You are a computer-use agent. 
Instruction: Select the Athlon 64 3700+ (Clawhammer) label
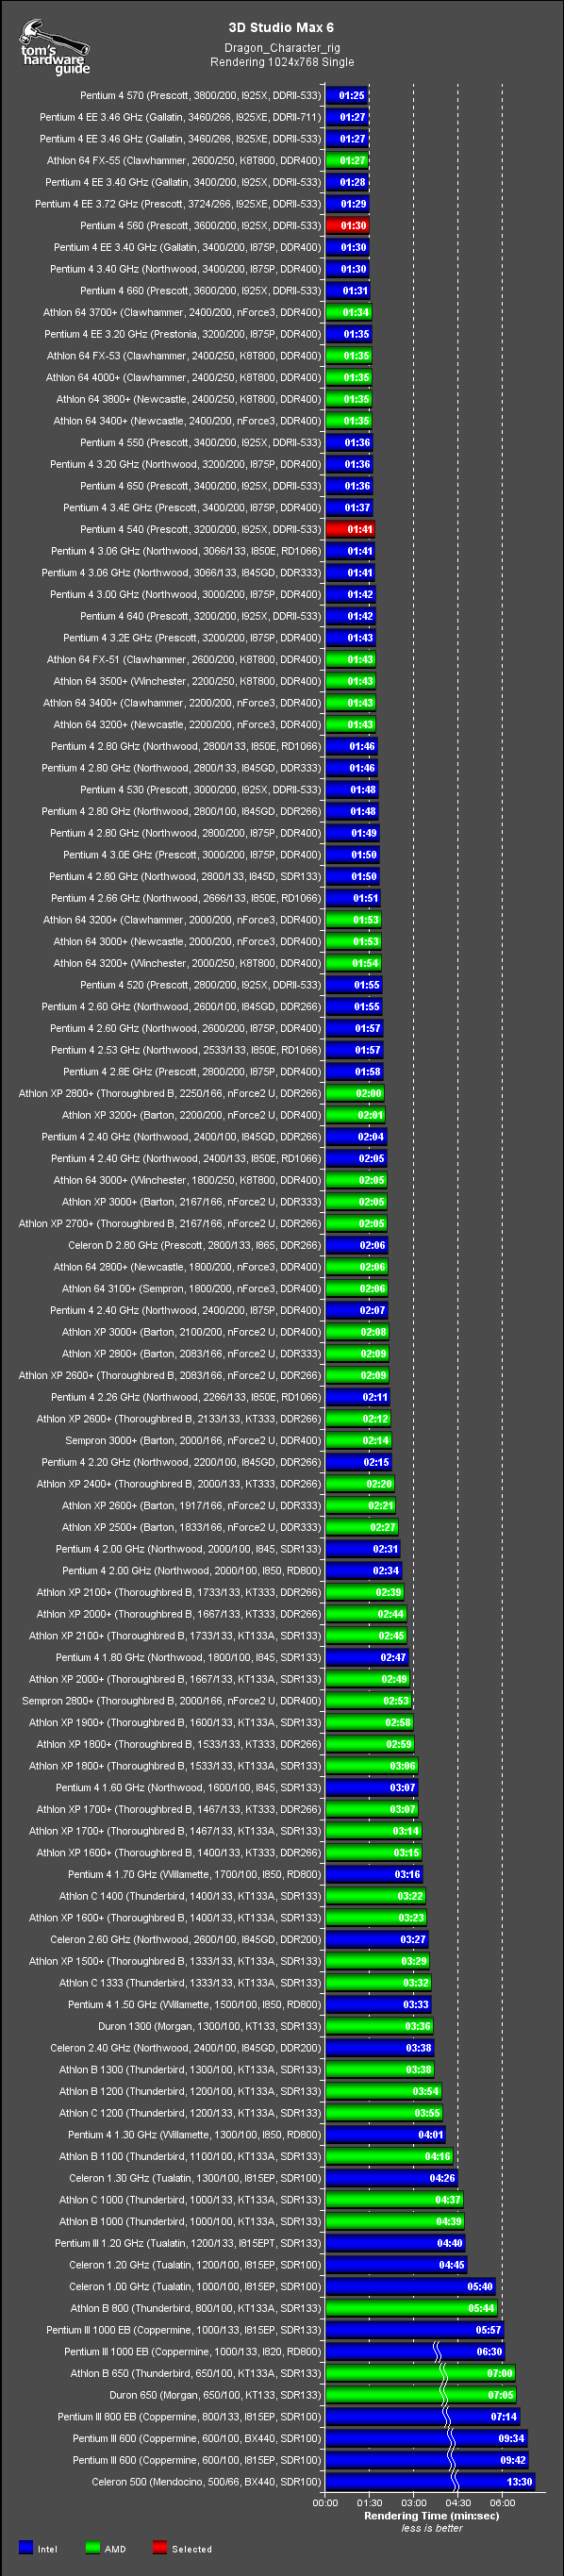tap(182, 313)
